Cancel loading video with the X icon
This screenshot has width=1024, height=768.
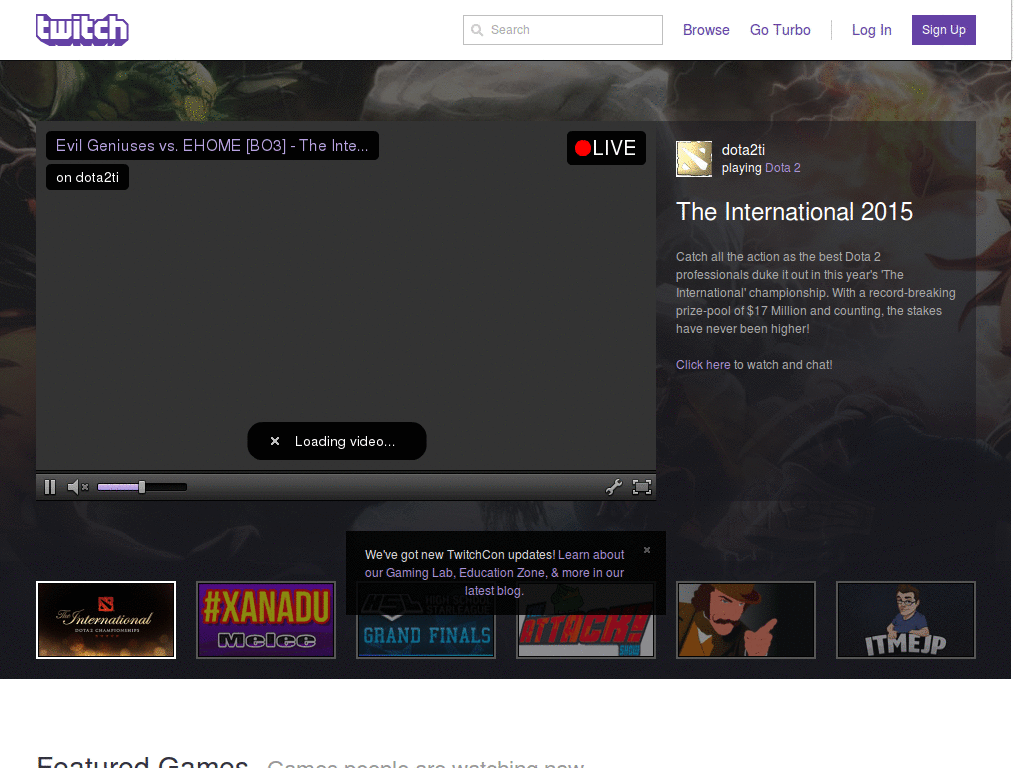coord(275,441)
